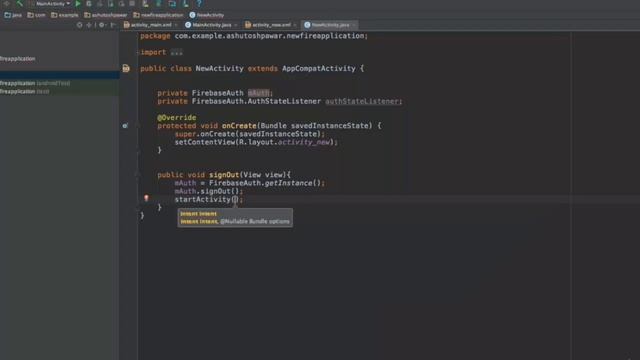
Task: Click the Debug app icon next to Run
Action: click(89, 4)
